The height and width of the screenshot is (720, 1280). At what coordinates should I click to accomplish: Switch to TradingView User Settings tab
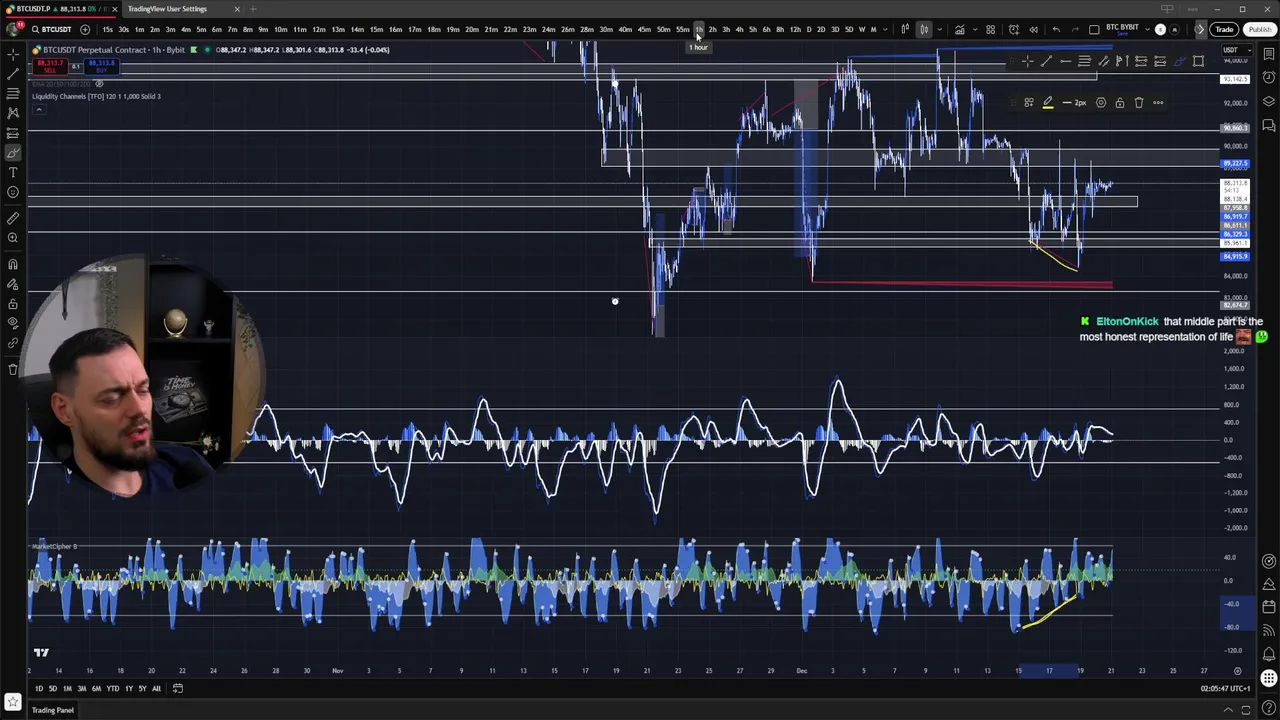click(x=167, y=9)
